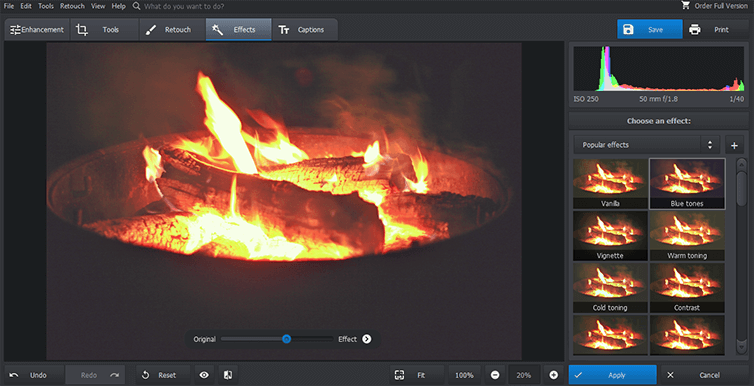This screenshot has width=754, height=386.
Task: Switch to the Captions tab
Action: 305,30
